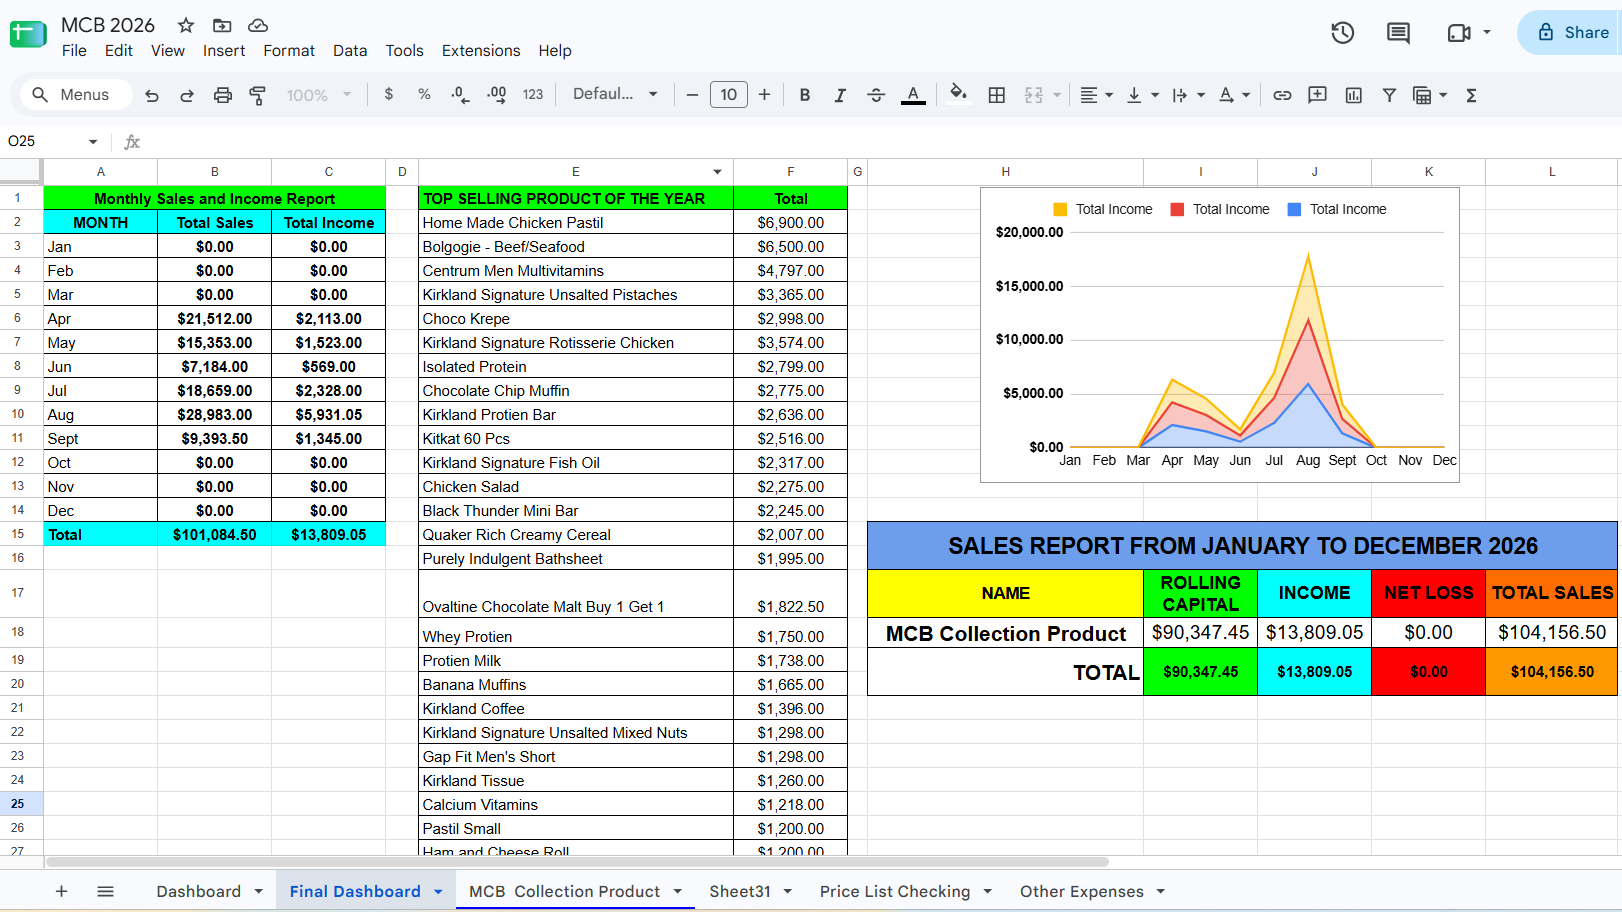Screen dimensions: 1622x912
Task: Toggle strikethrough formatting
Action: pos(876,95)
